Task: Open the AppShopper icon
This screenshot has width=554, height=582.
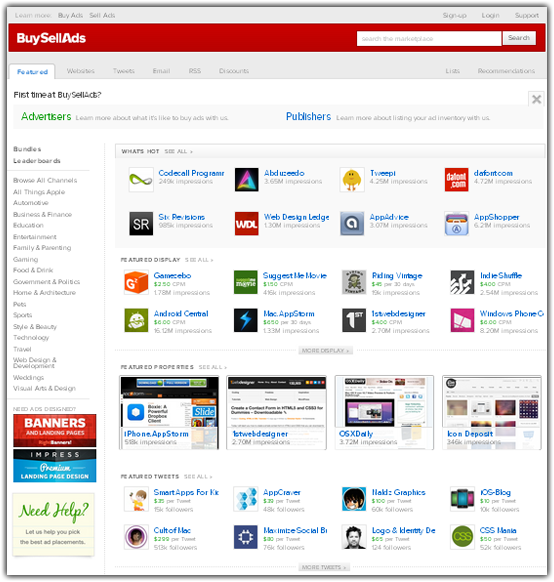Action: coord(456,224)
